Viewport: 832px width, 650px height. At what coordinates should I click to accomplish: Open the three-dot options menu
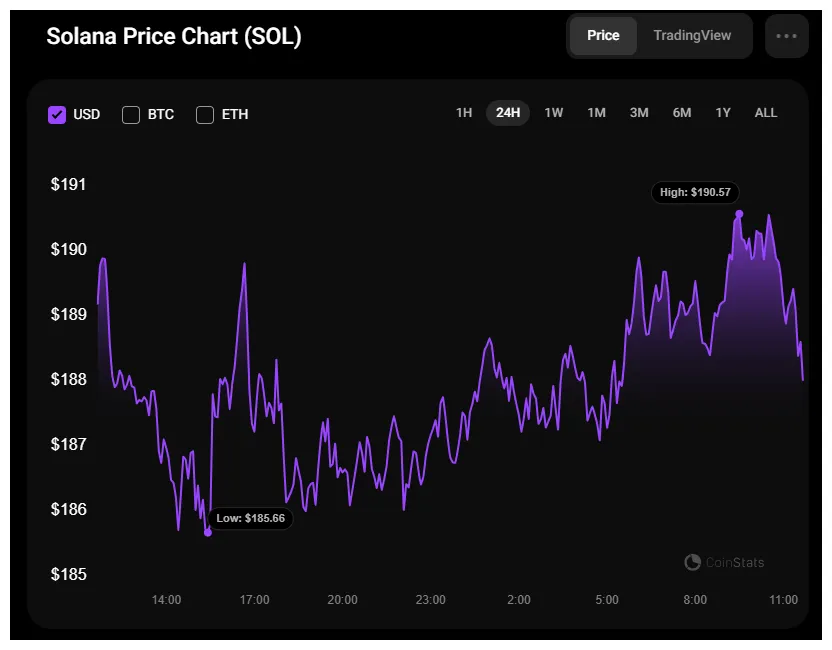[787, 35]
